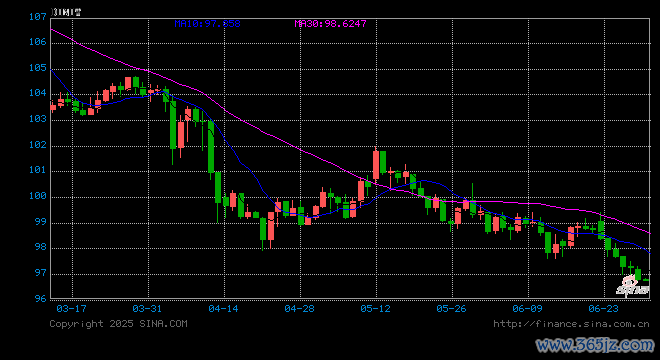The image size is (660, 360).
Task: Click the 100 price axis label
Action: 37,196
